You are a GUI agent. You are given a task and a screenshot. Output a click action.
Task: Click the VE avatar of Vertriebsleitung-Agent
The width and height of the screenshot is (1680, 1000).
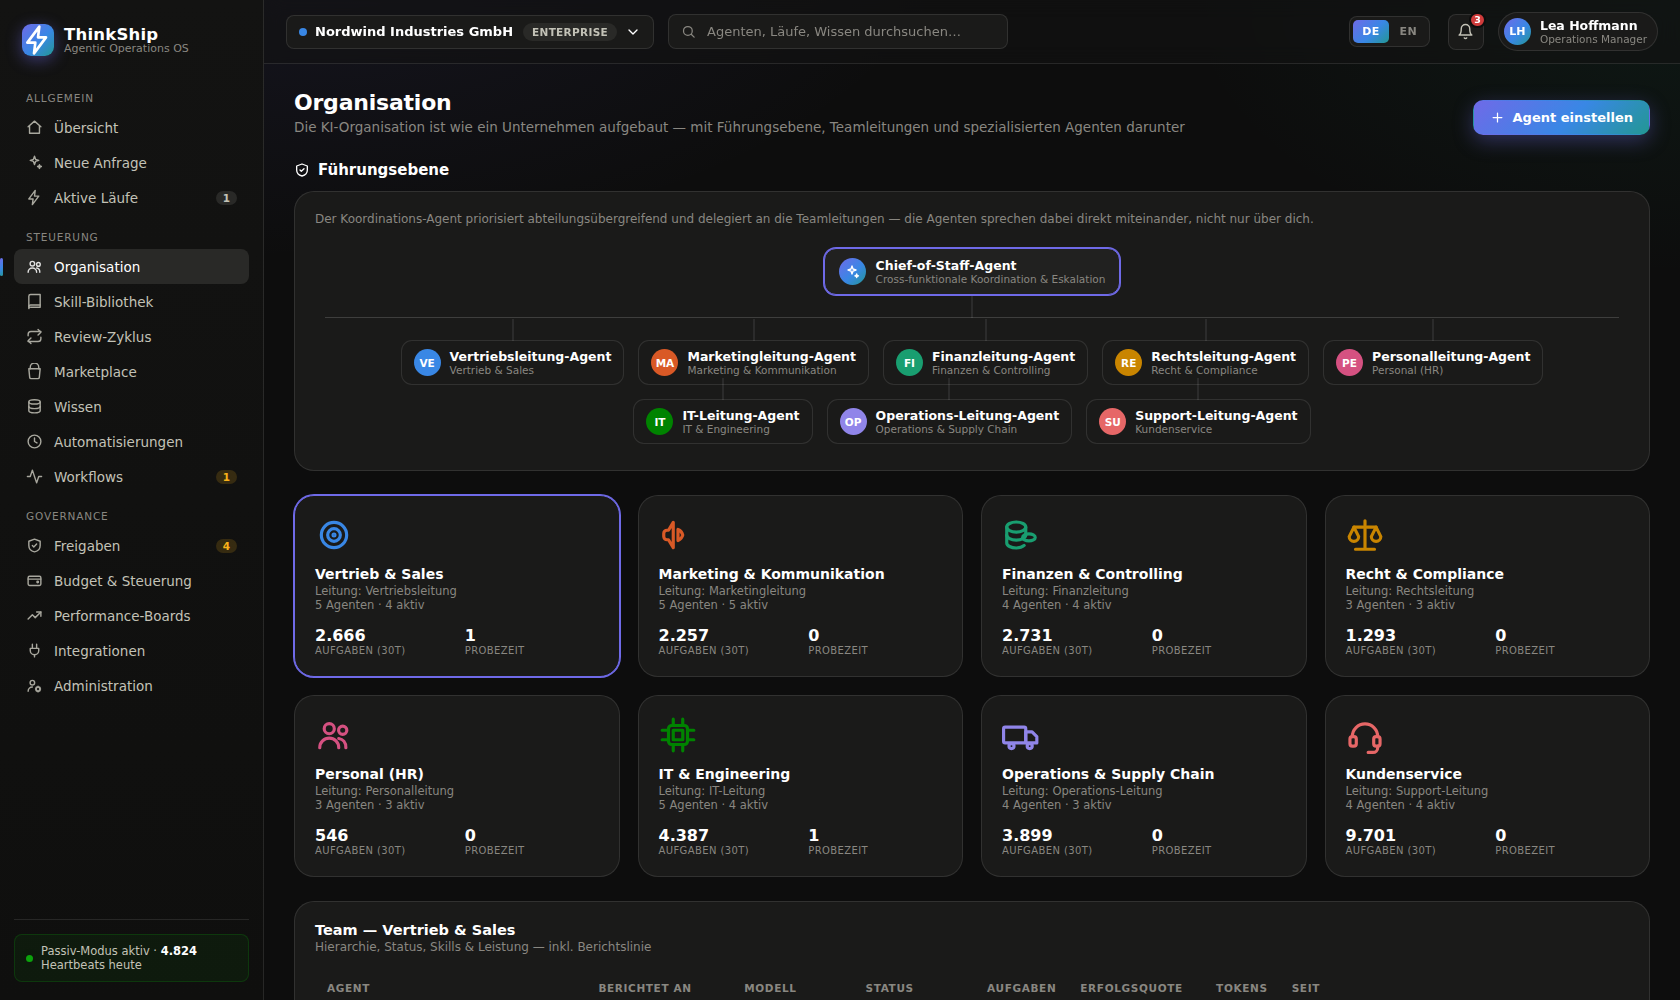click(427, 363)
